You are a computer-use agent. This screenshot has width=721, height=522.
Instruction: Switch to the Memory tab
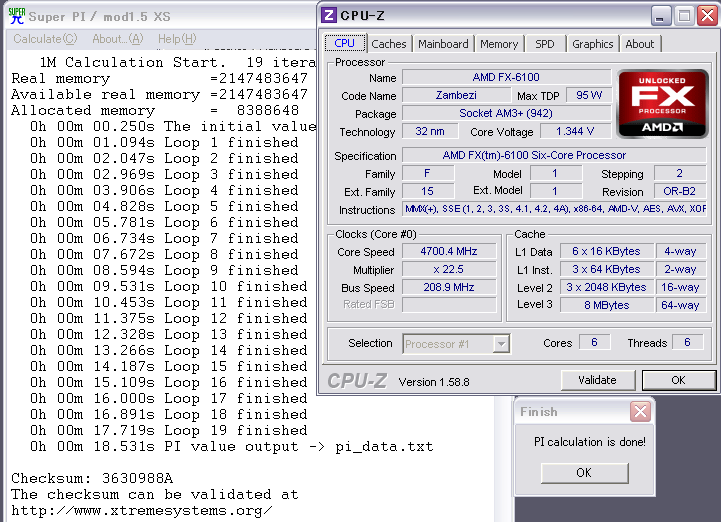(499, 44)
